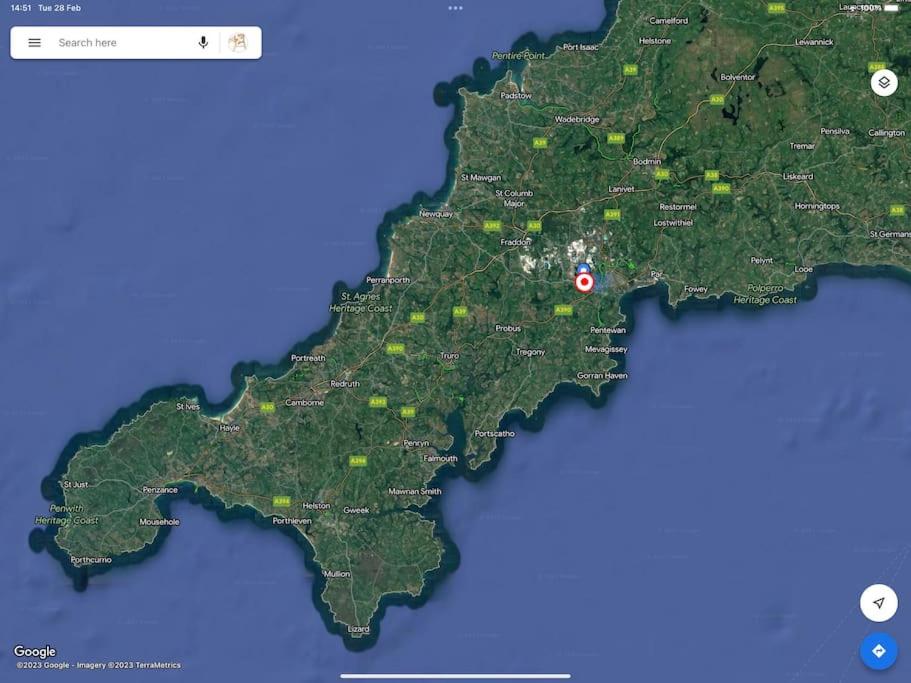Open the account profile picture
The height and width of the screenshot is (683, 911).
pos(237,42)
